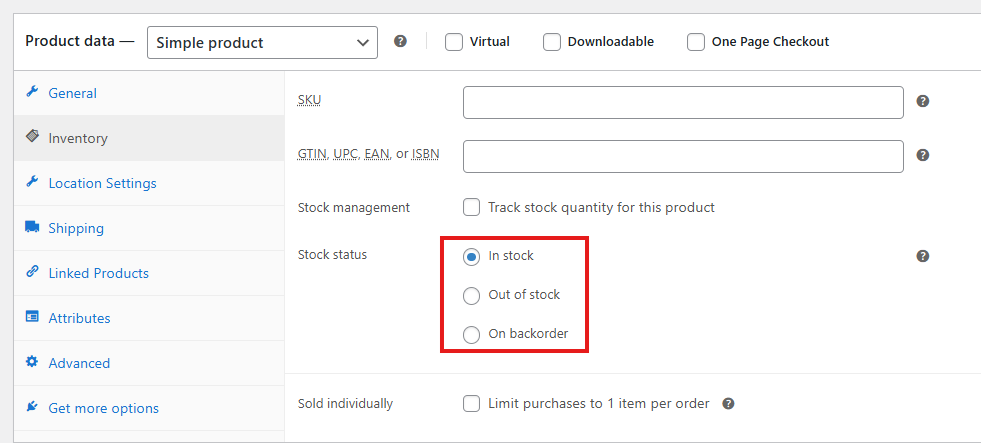Check the One Page Checkout box
This screenshot has width=981, height=443.
click(x=696, y=42)
